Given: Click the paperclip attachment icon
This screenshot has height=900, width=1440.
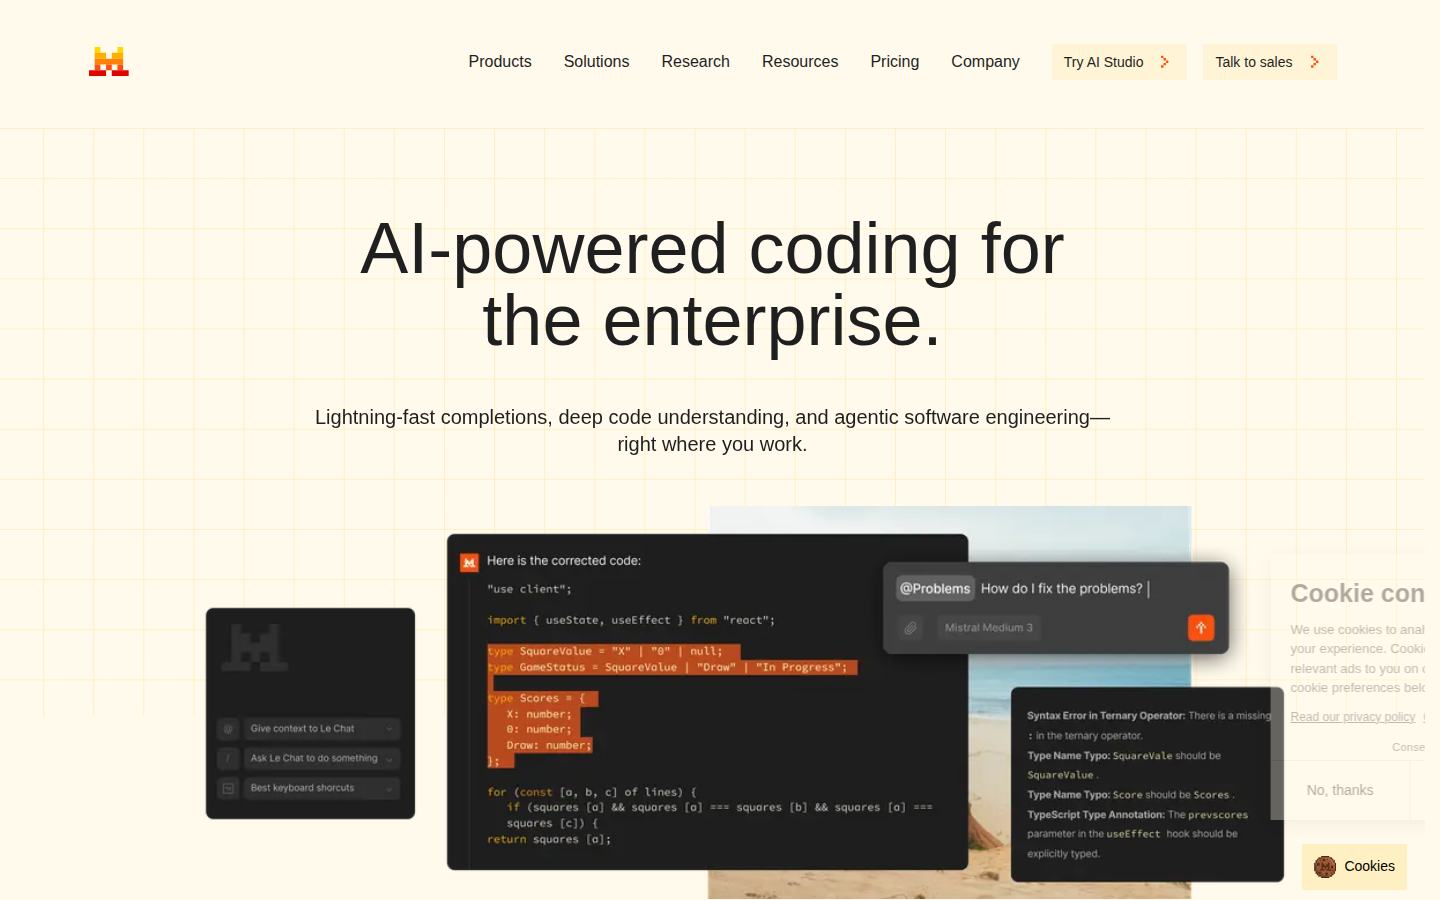Looking at the screenshot, I should tap(910, 628).
